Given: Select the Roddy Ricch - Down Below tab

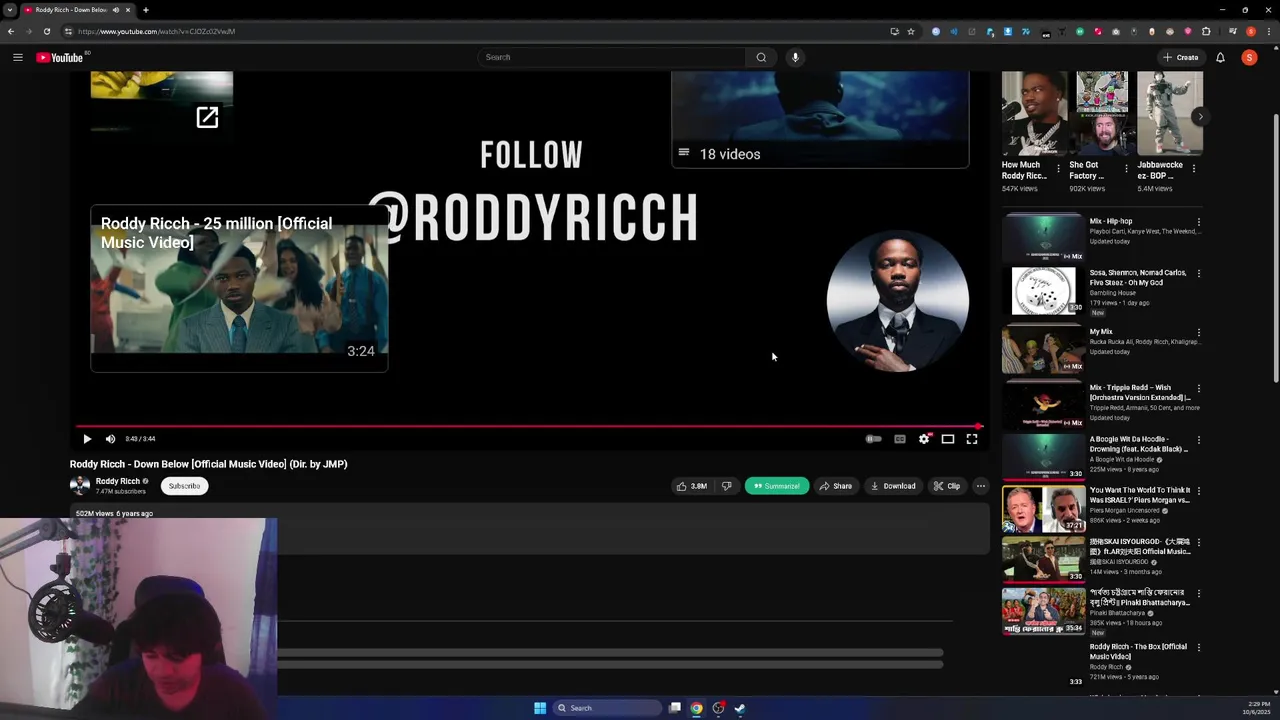Looking at the screenshot, I should pos(78,10).
